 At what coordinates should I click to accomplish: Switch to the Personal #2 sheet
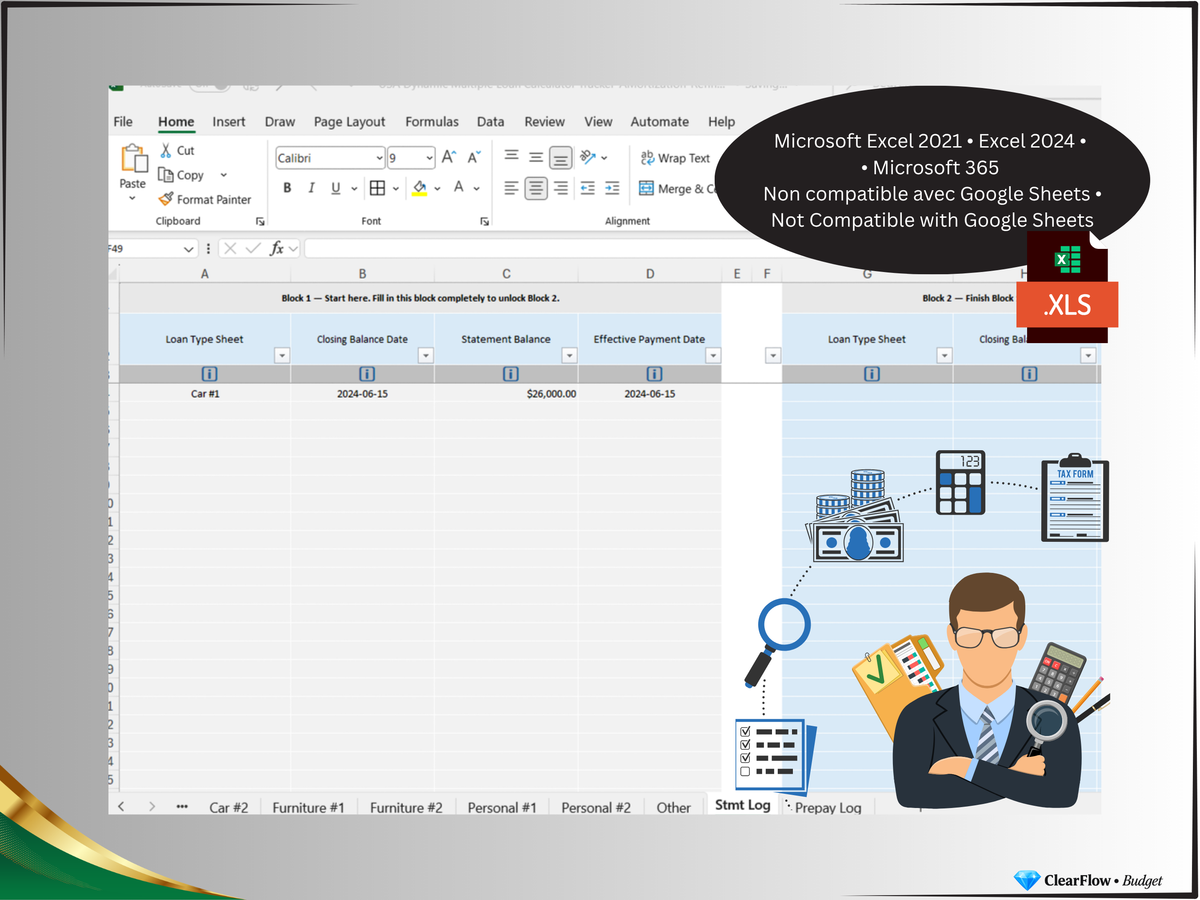pos(596,807)
